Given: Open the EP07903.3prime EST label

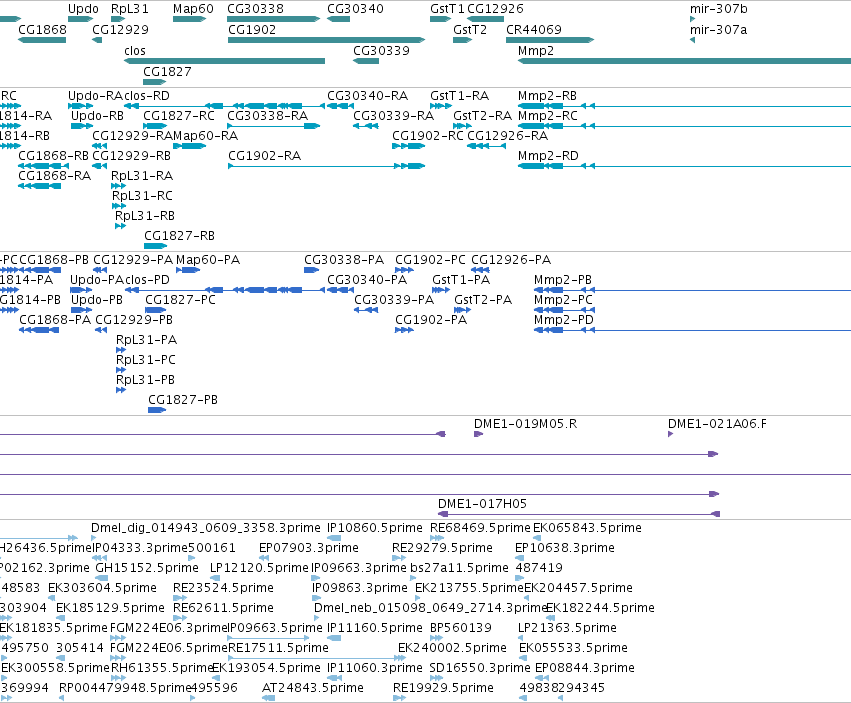Looking at the screenshot, I should tap(309, 548).
